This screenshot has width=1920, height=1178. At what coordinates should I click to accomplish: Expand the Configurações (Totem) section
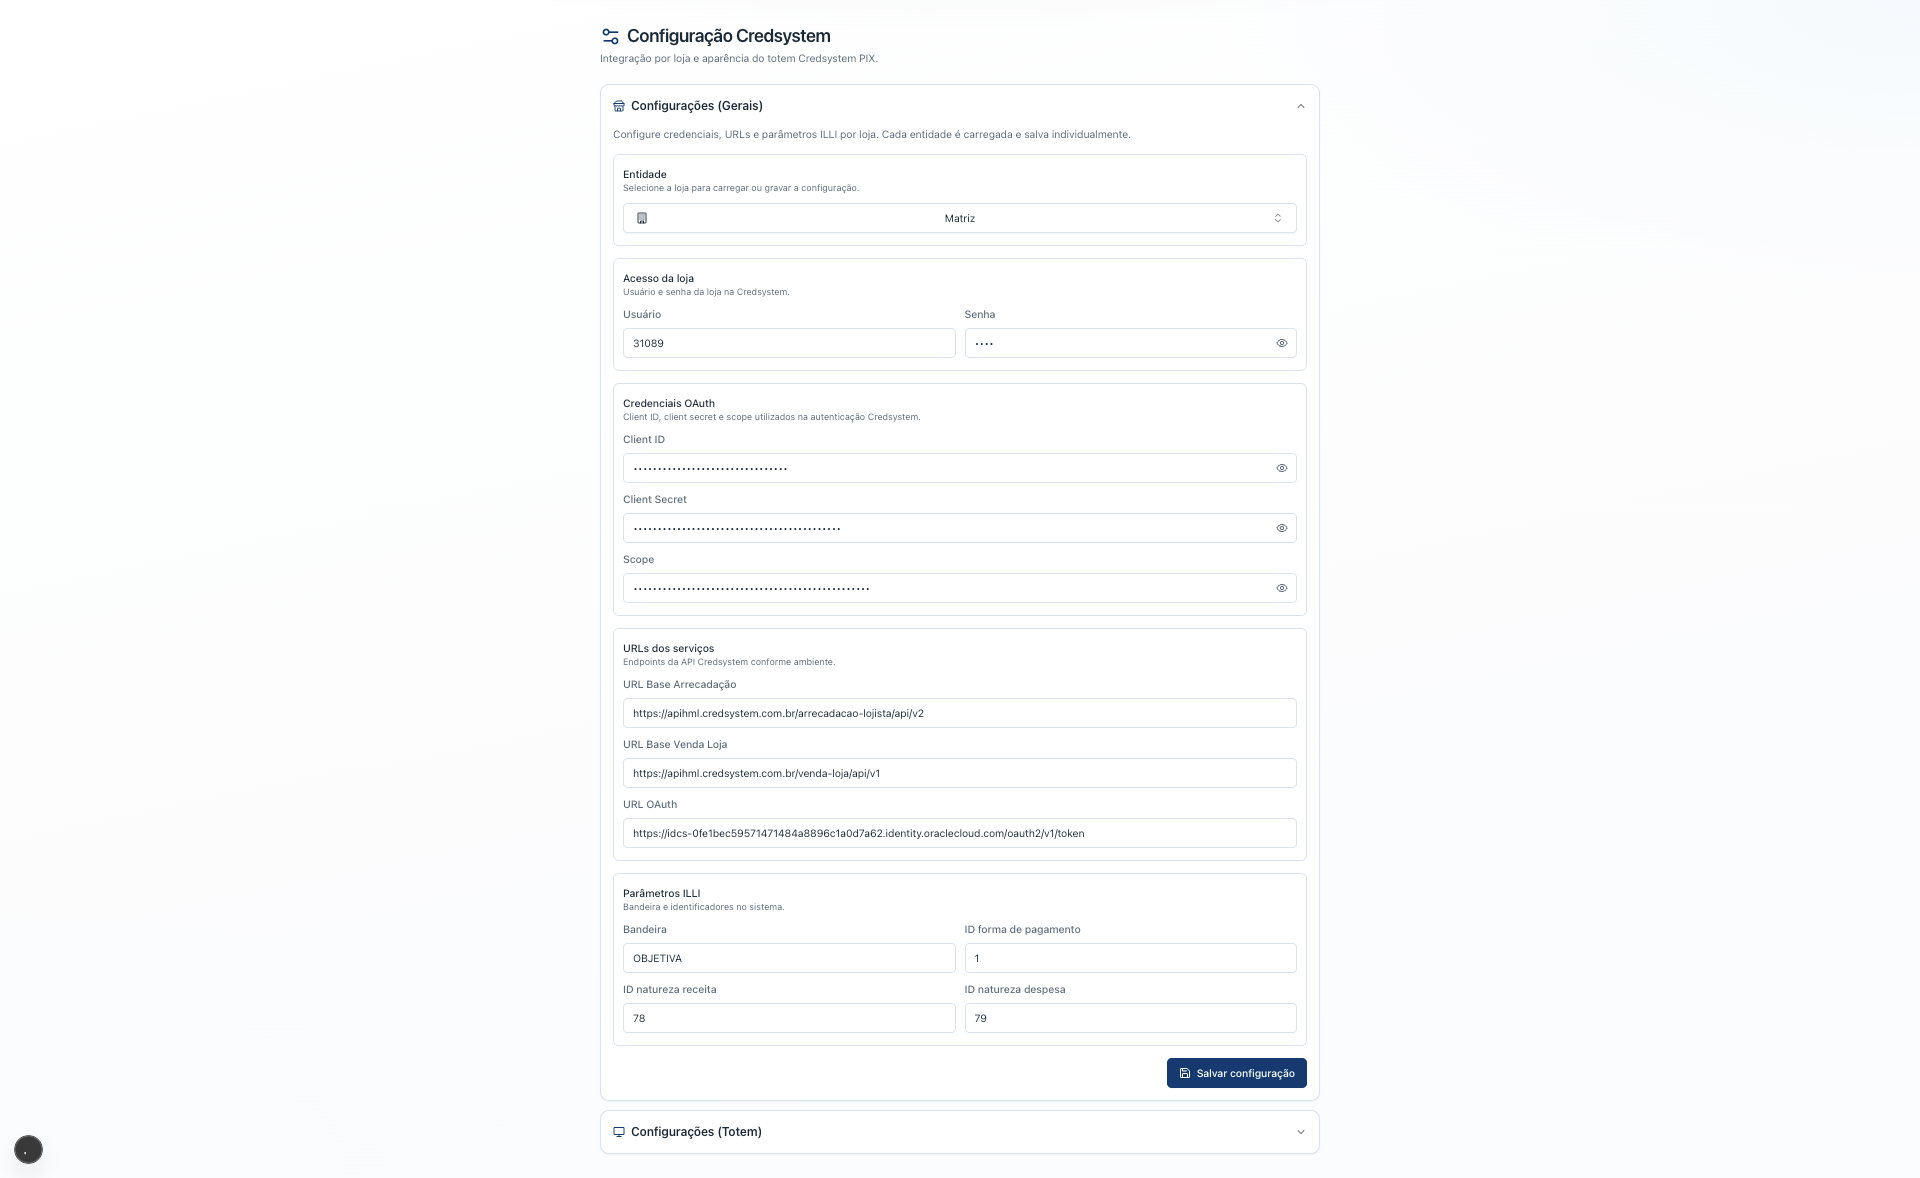pos(1301,1132)
